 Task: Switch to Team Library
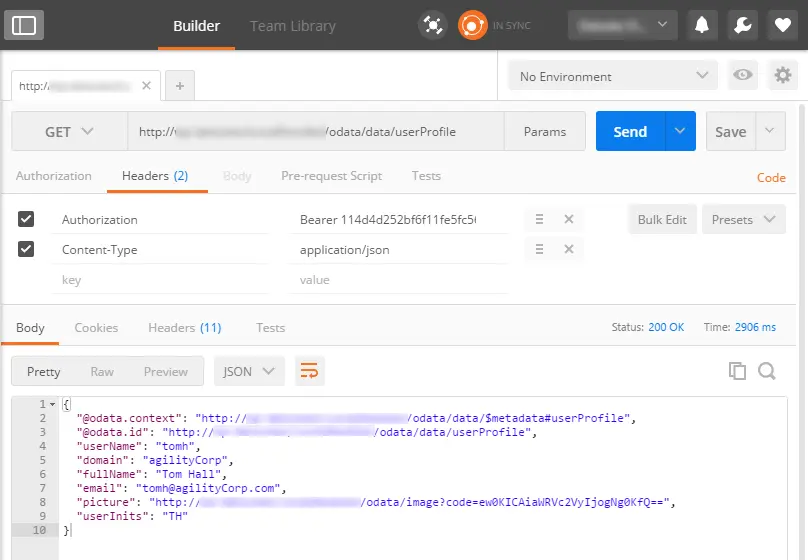click(293, 26)
